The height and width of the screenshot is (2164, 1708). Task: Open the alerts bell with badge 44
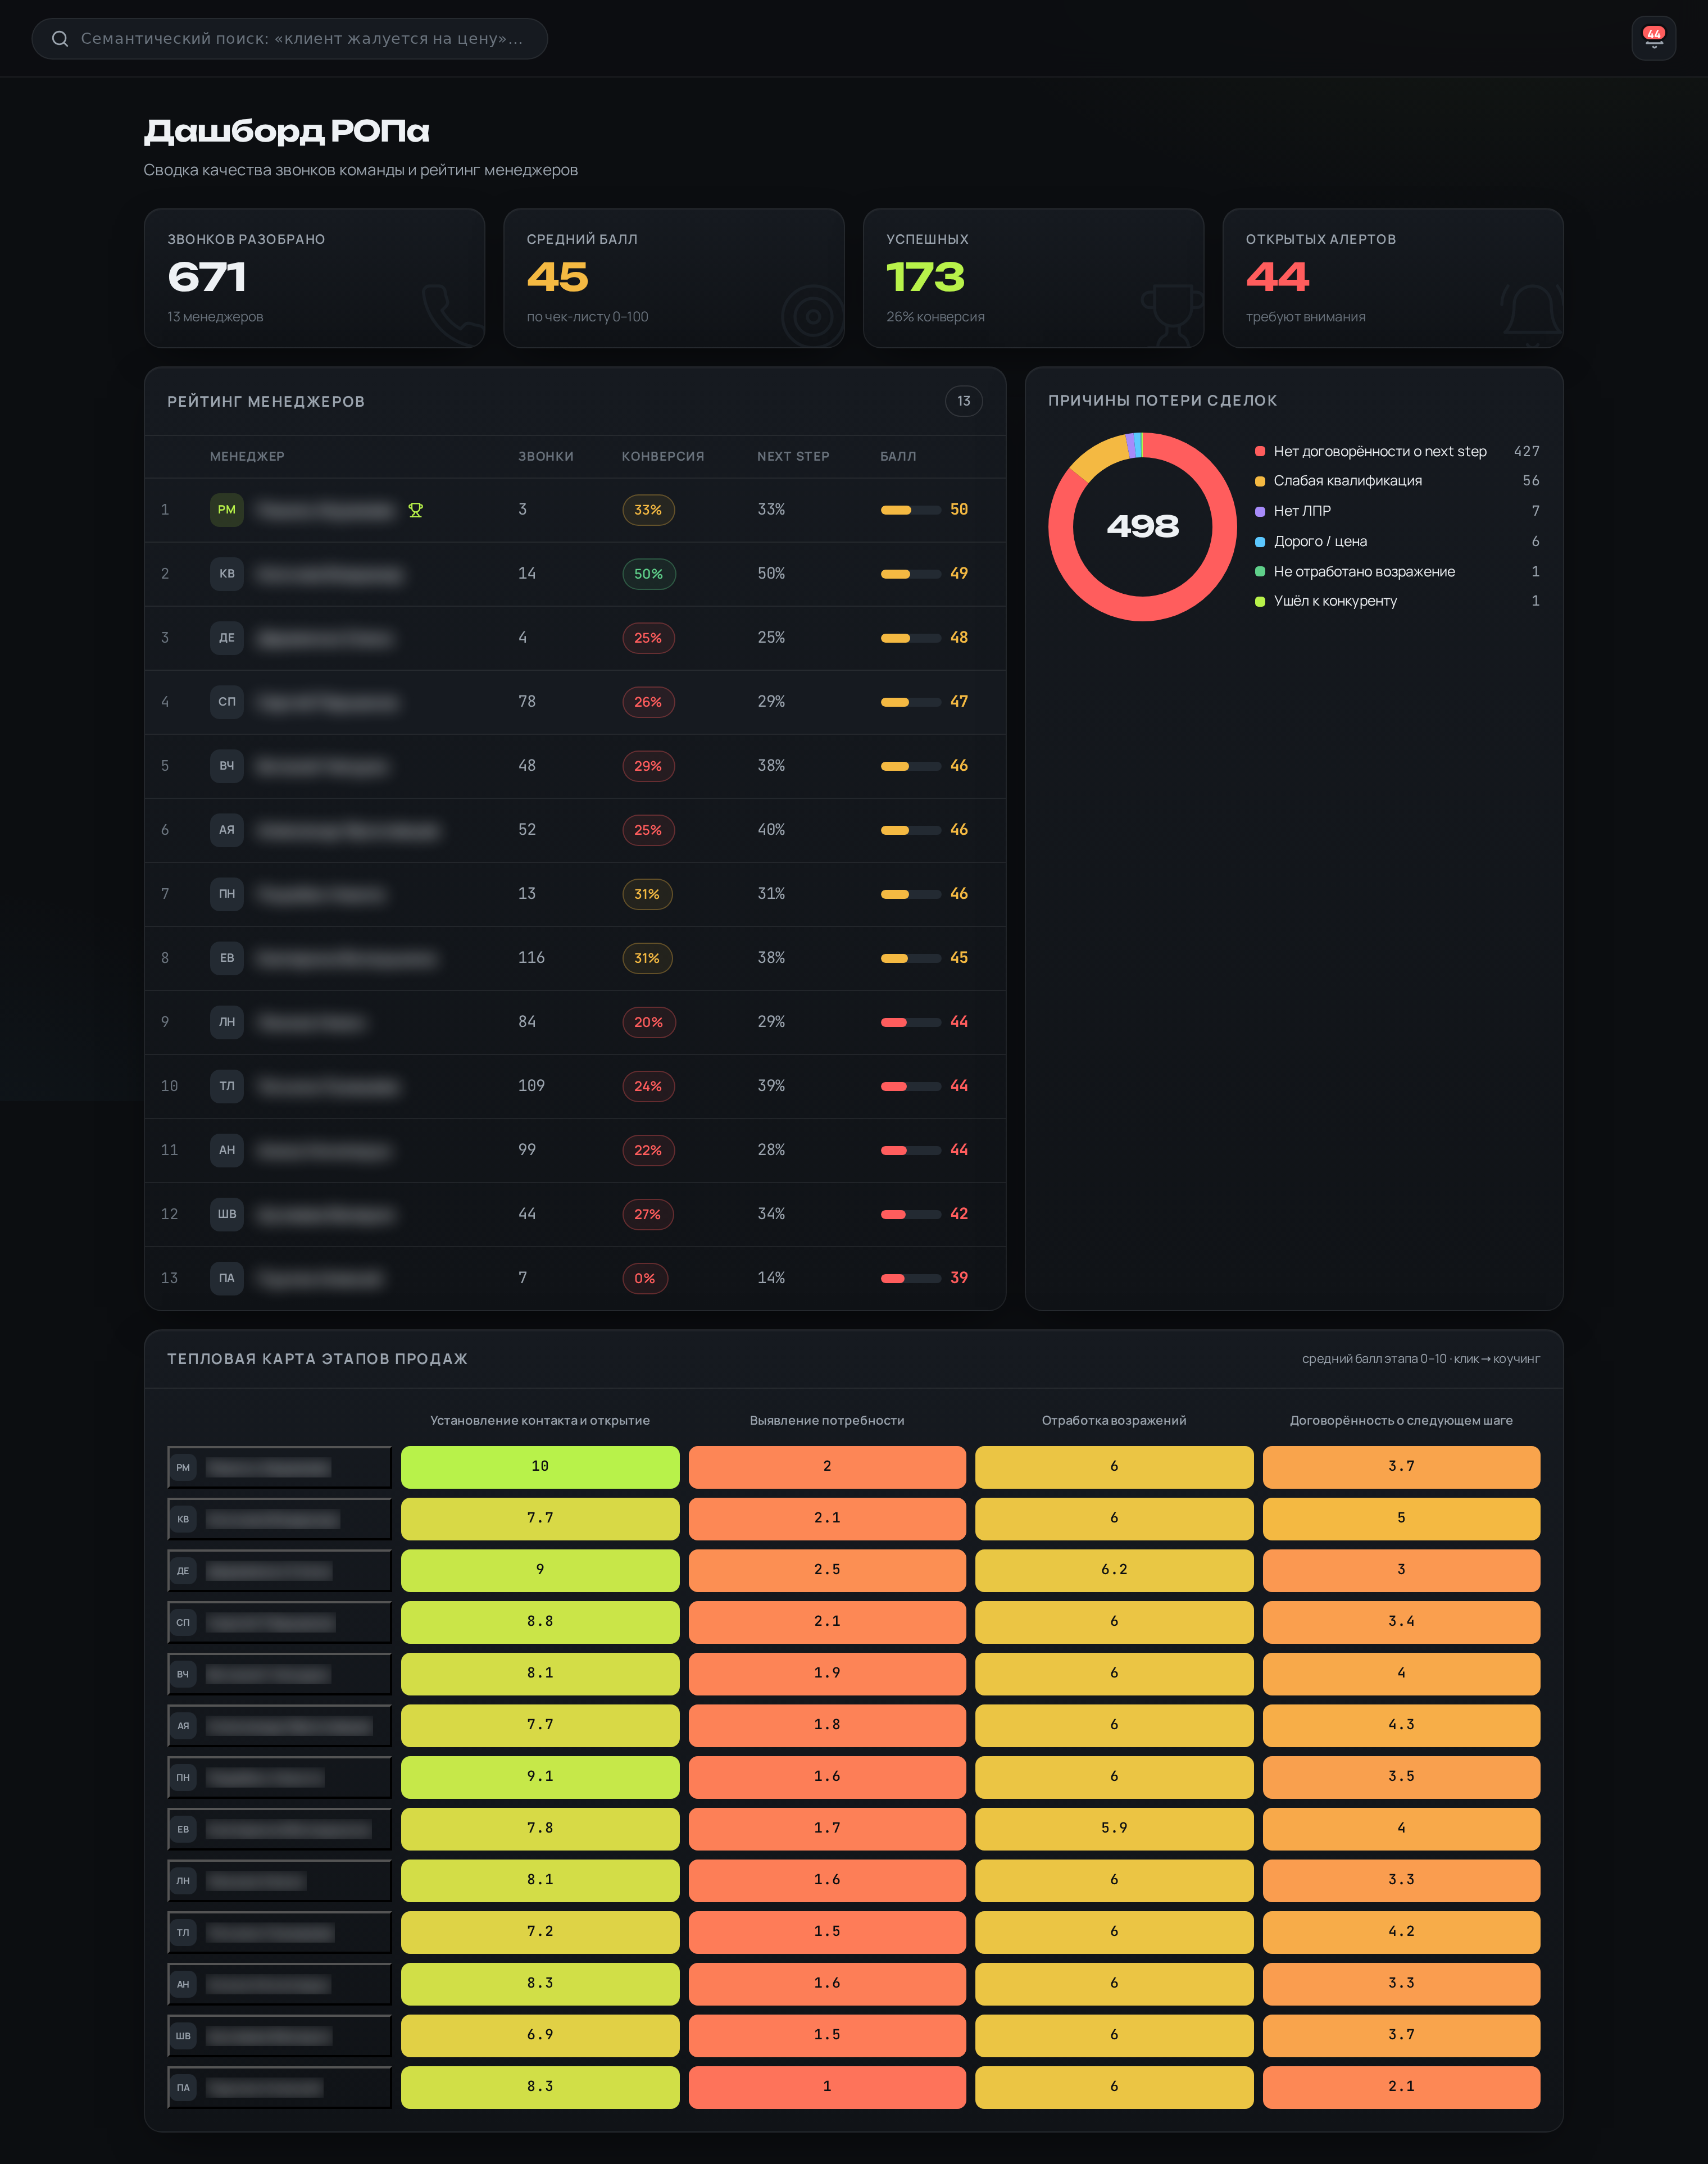(1653, 39)
